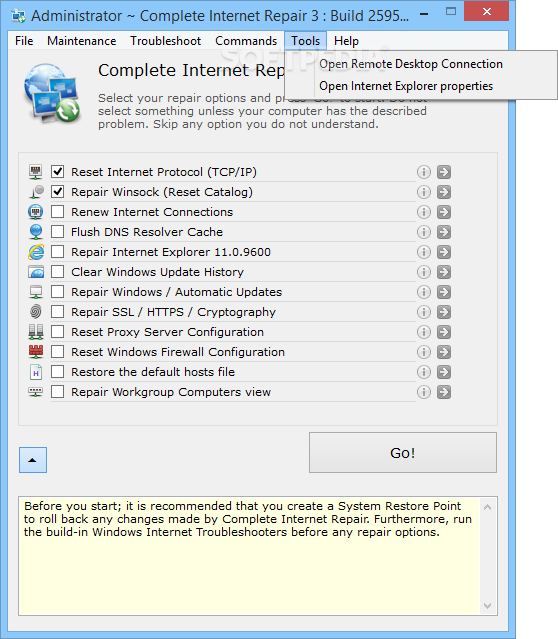Uncheck Reset Internet Protocol (TCP/IP)
The image size is (558, 639).
point(57,172)
